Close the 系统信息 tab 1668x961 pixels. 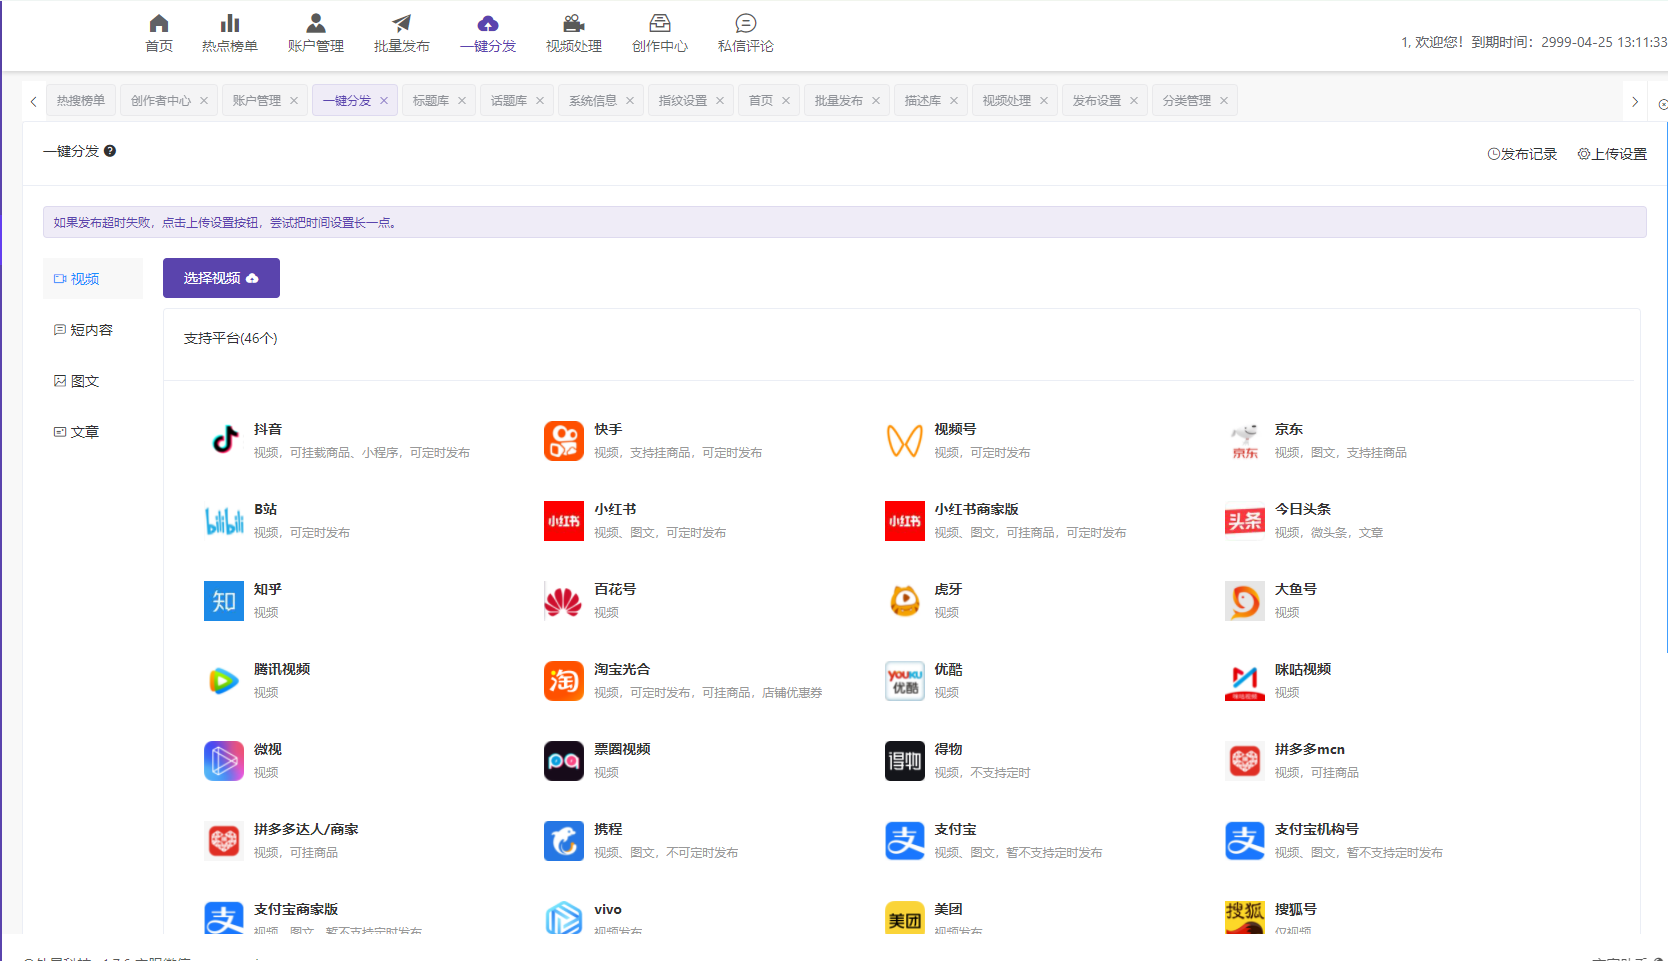[x=630, y=100]
